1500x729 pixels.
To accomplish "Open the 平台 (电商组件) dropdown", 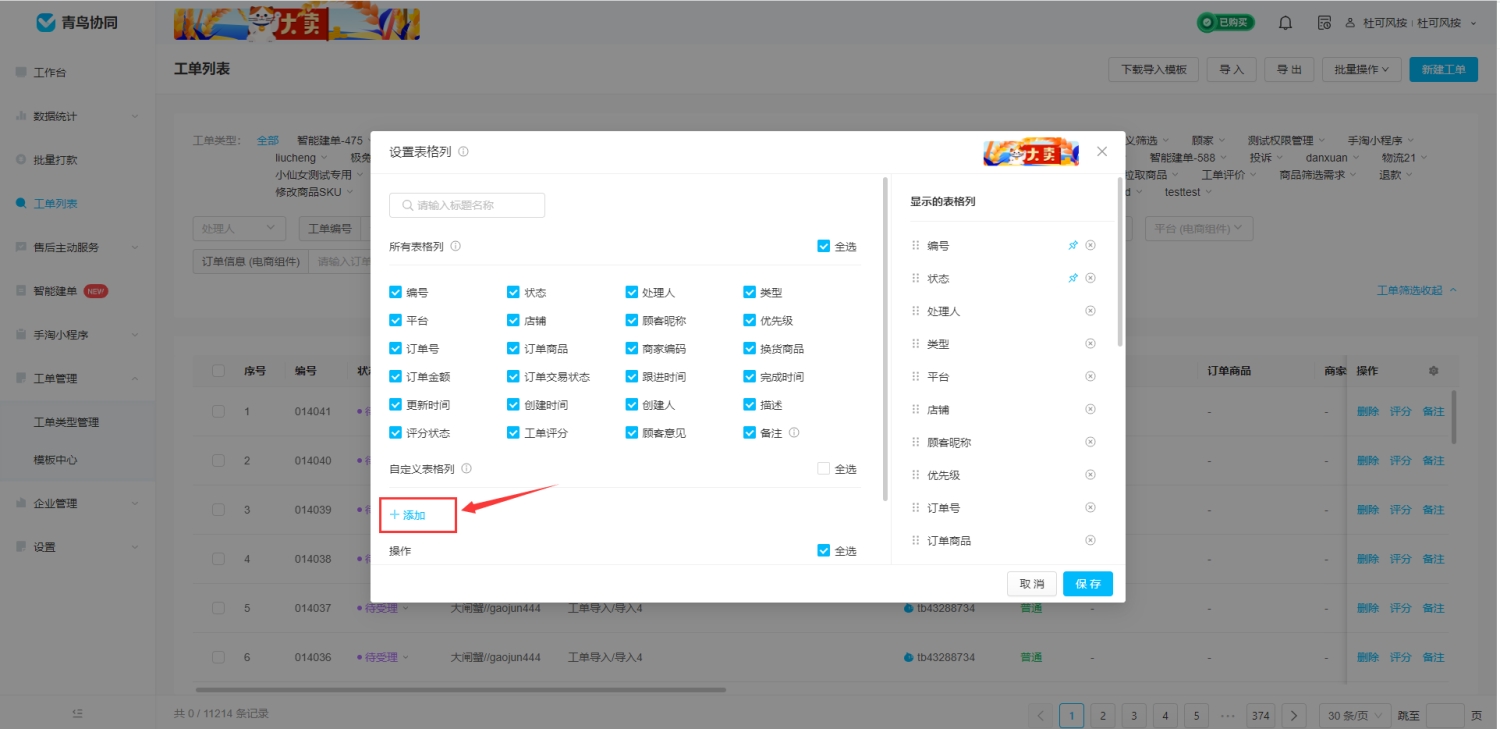I will click(x=1198, y=229).
